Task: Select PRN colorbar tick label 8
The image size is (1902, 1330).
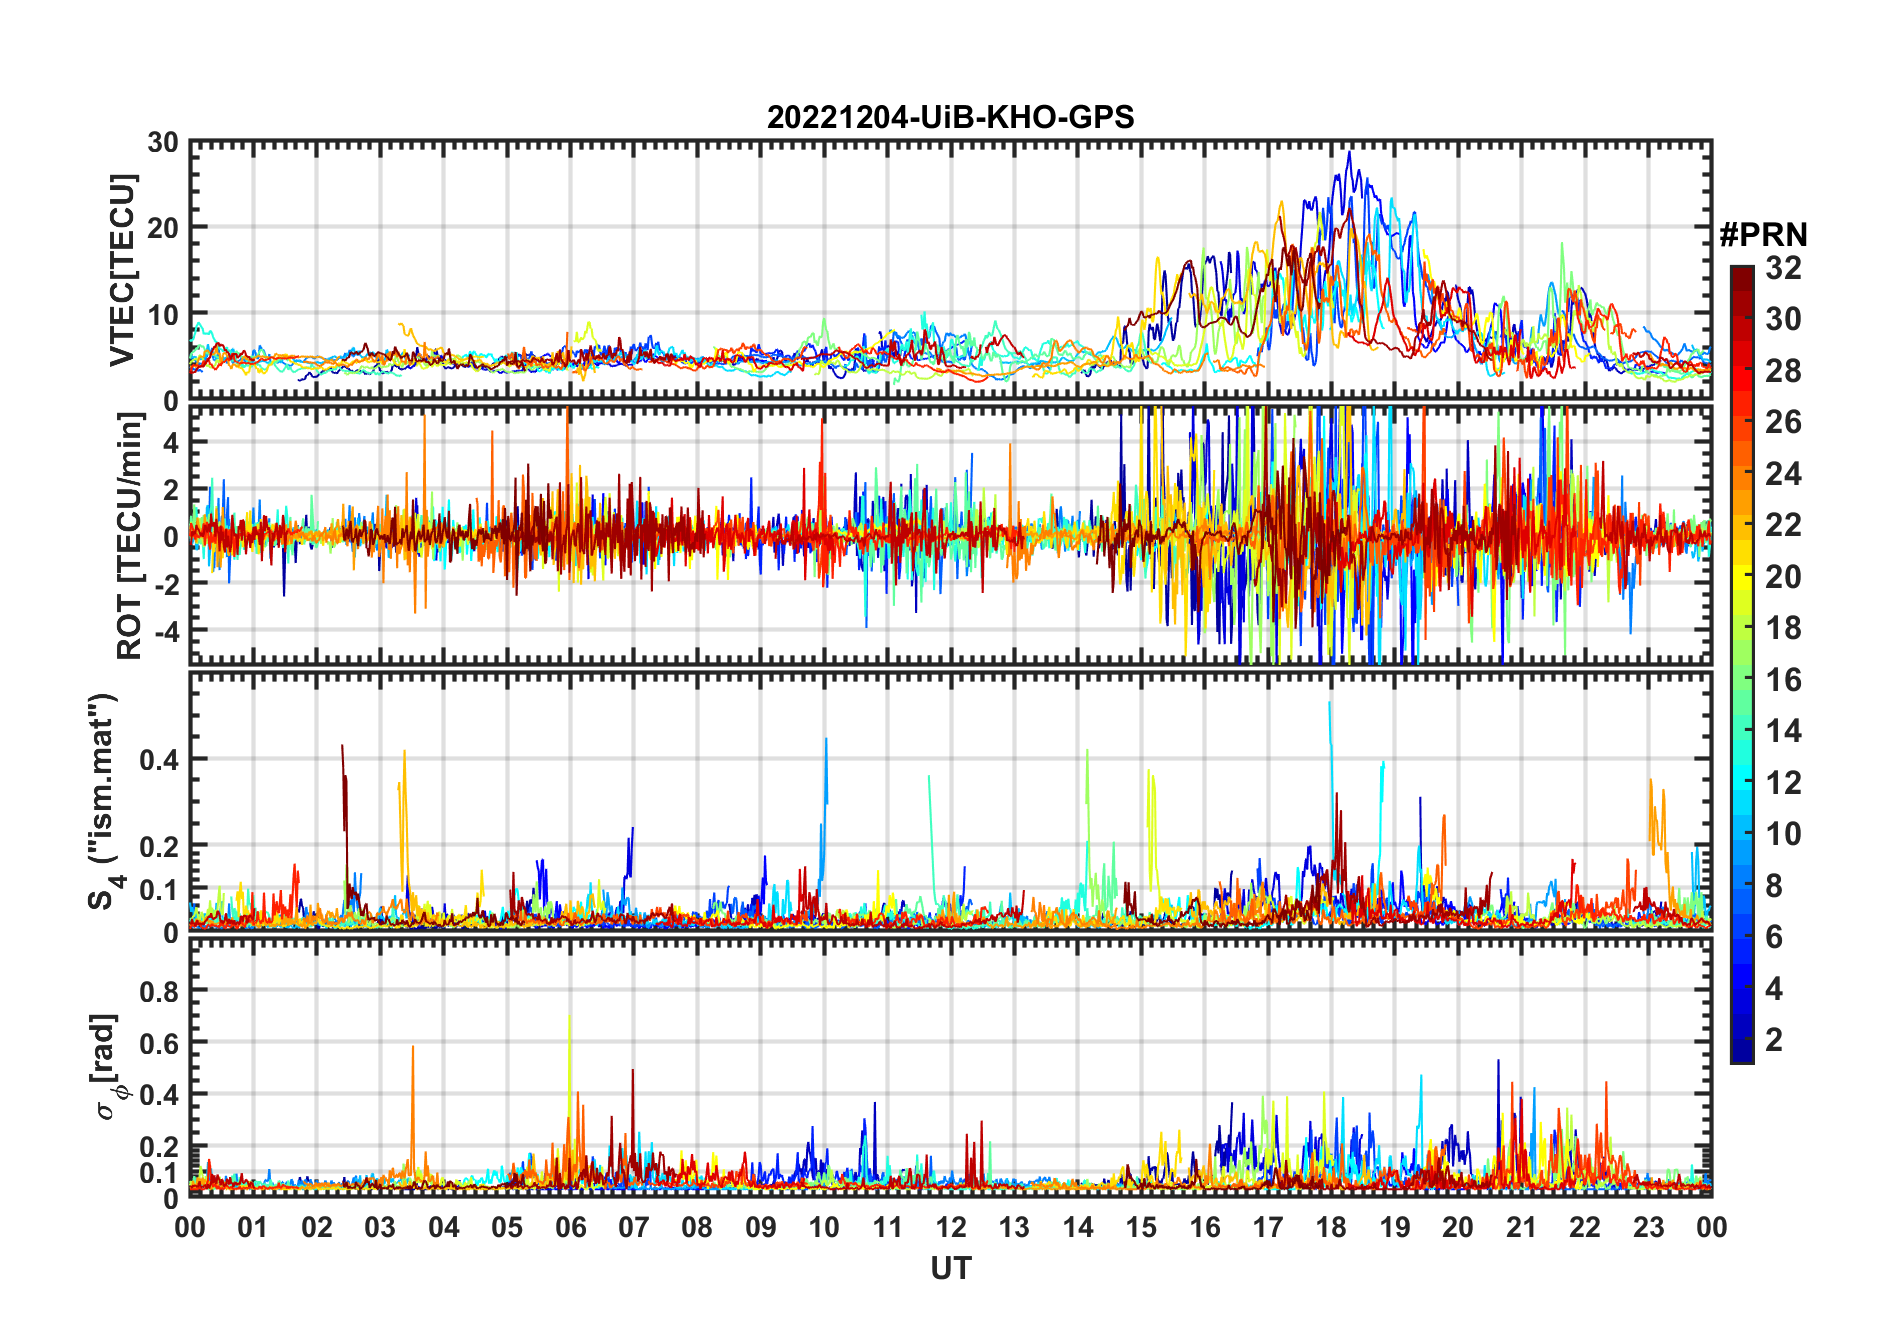Action: [1774, 886]
